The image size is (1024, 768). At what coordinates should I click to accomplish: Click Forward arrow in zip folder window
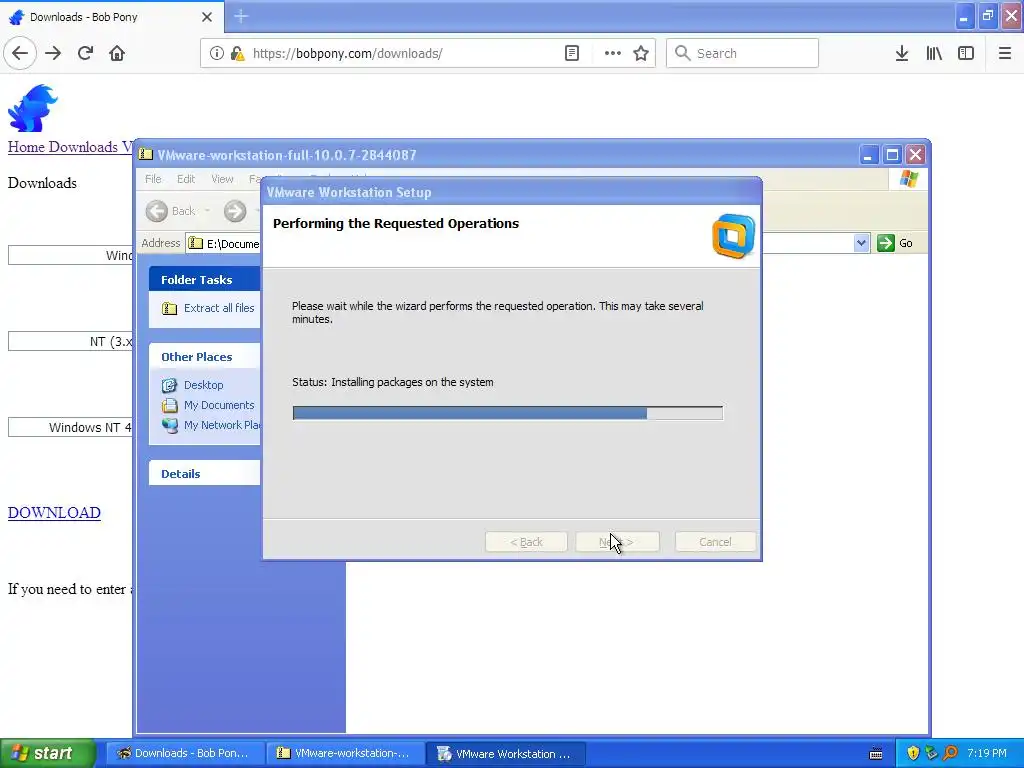(x=235, y=211)
